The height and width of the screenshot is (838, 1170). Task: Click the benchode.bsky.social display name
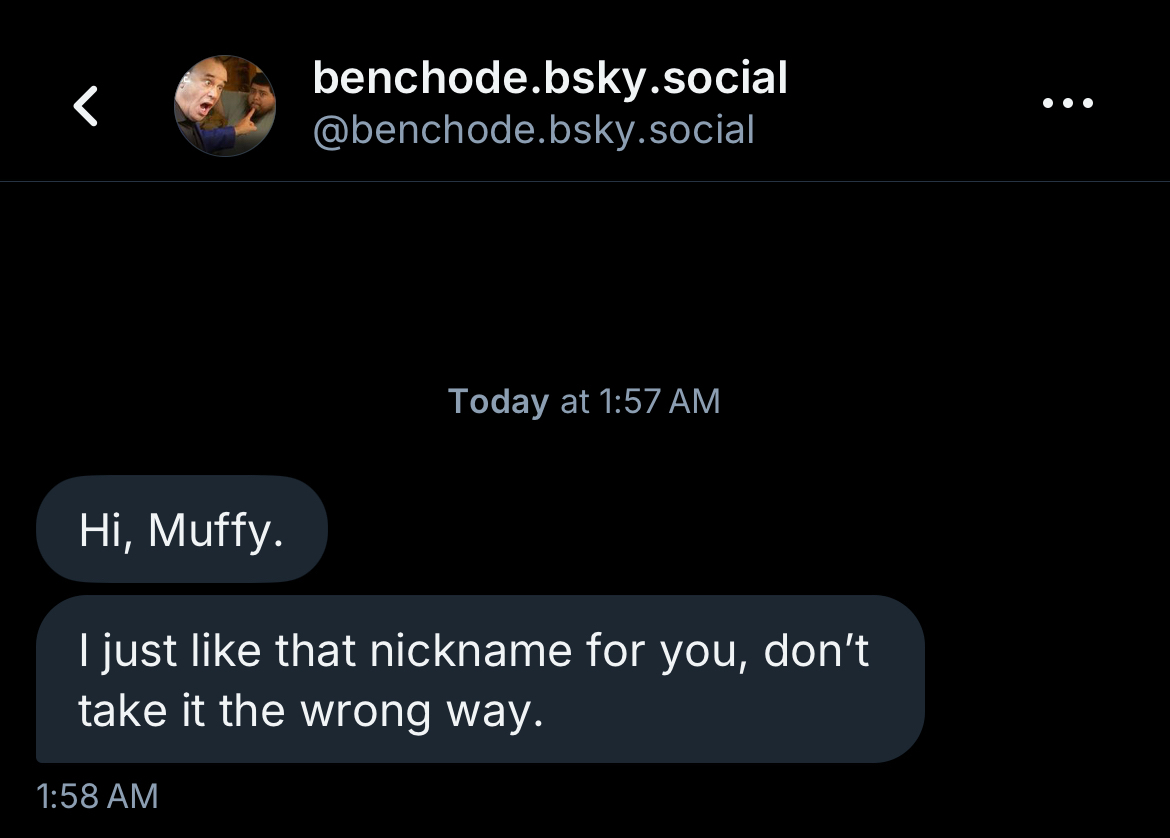pos(550,78)
